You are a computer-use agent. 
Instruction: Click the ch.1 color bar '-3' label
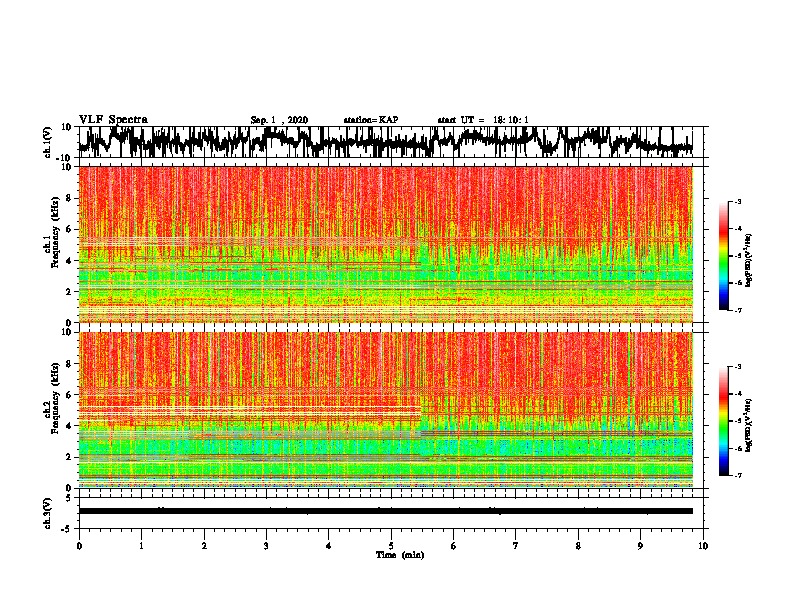pos(737,202)
